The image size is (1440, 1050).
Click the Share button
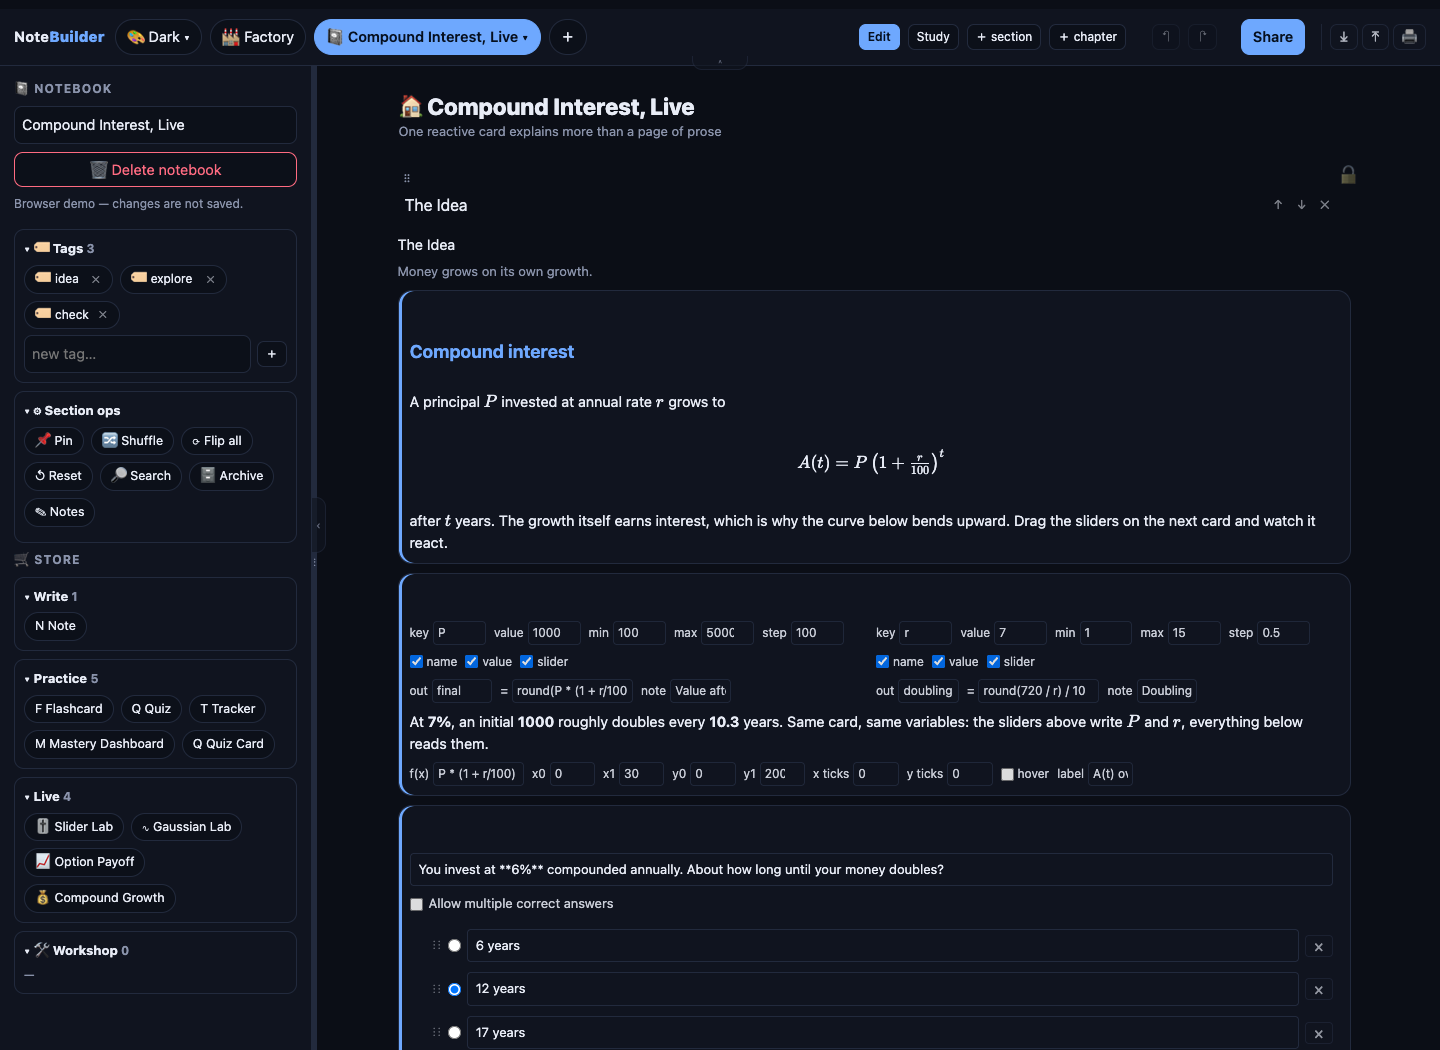1272,37
